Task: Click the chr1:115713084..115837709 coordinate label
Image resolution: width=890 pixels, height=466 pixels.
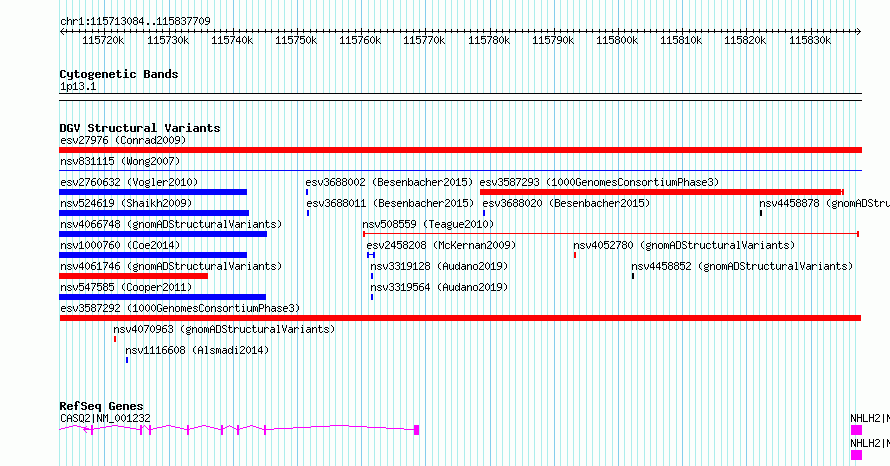Action: tap(135, 21)
